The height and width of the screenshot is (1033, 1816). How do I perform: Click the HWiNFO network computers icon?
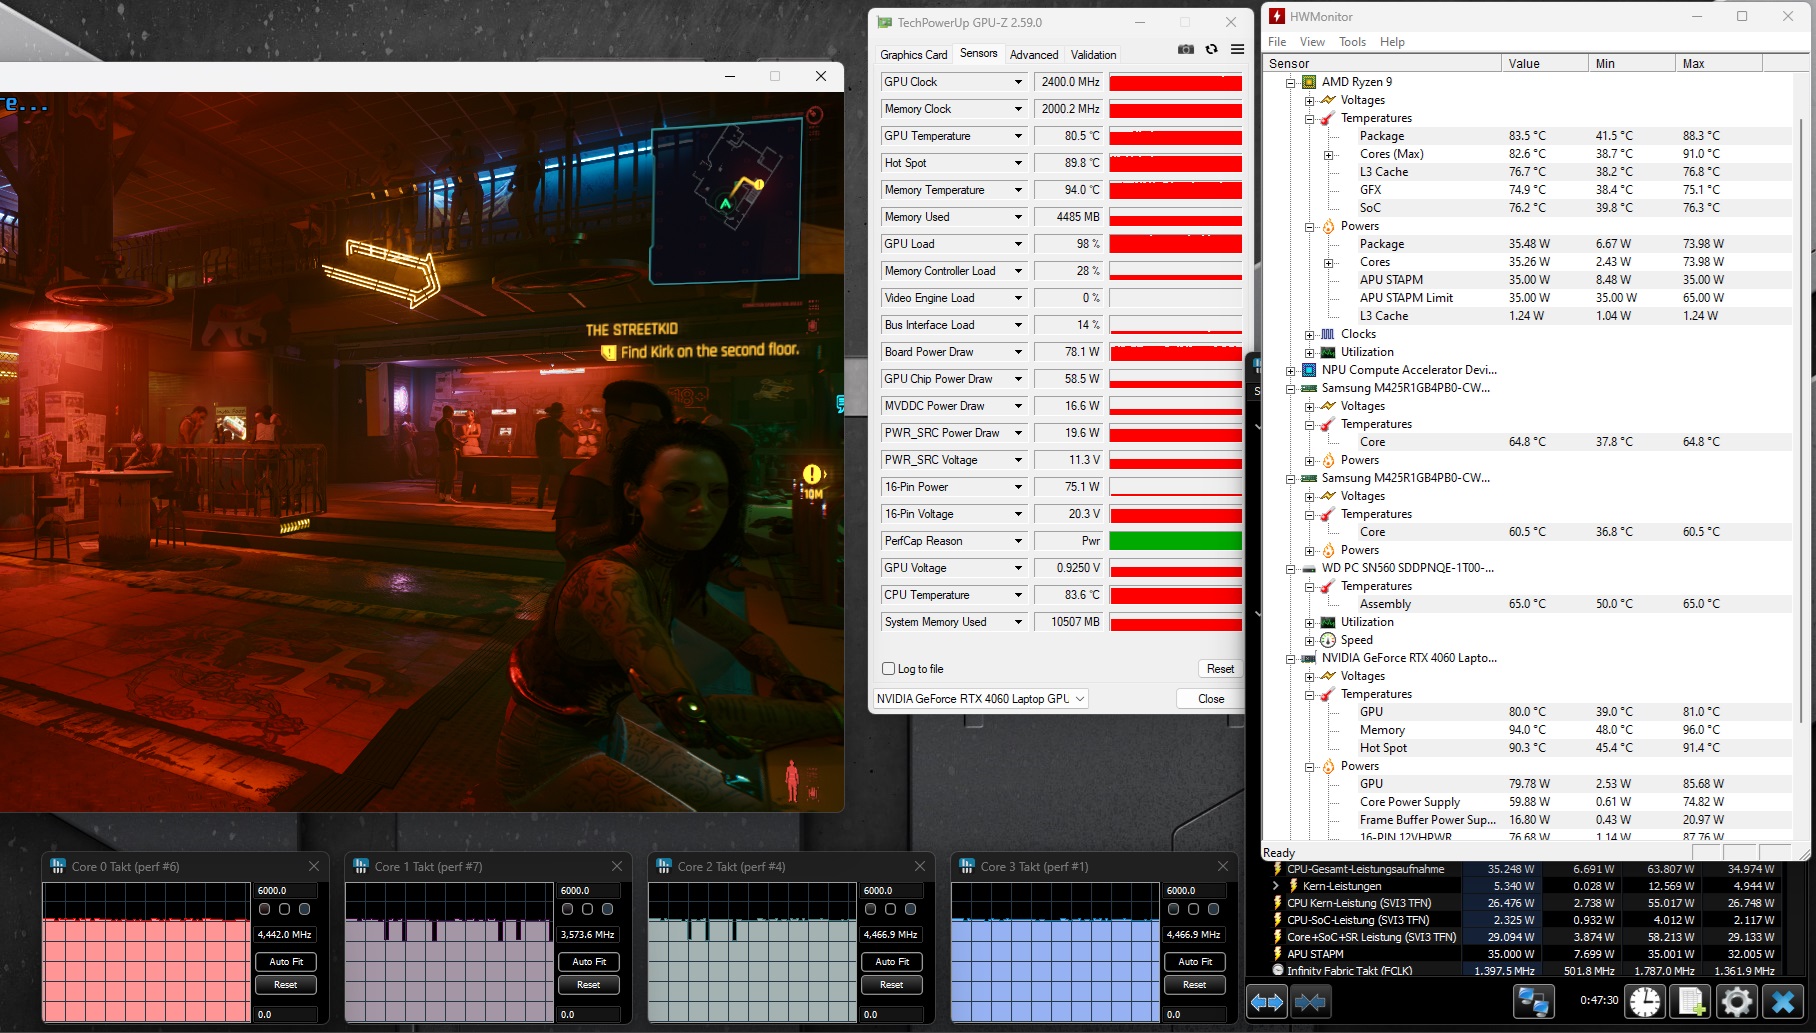pyautogui.click(x=1533, y=1001)
